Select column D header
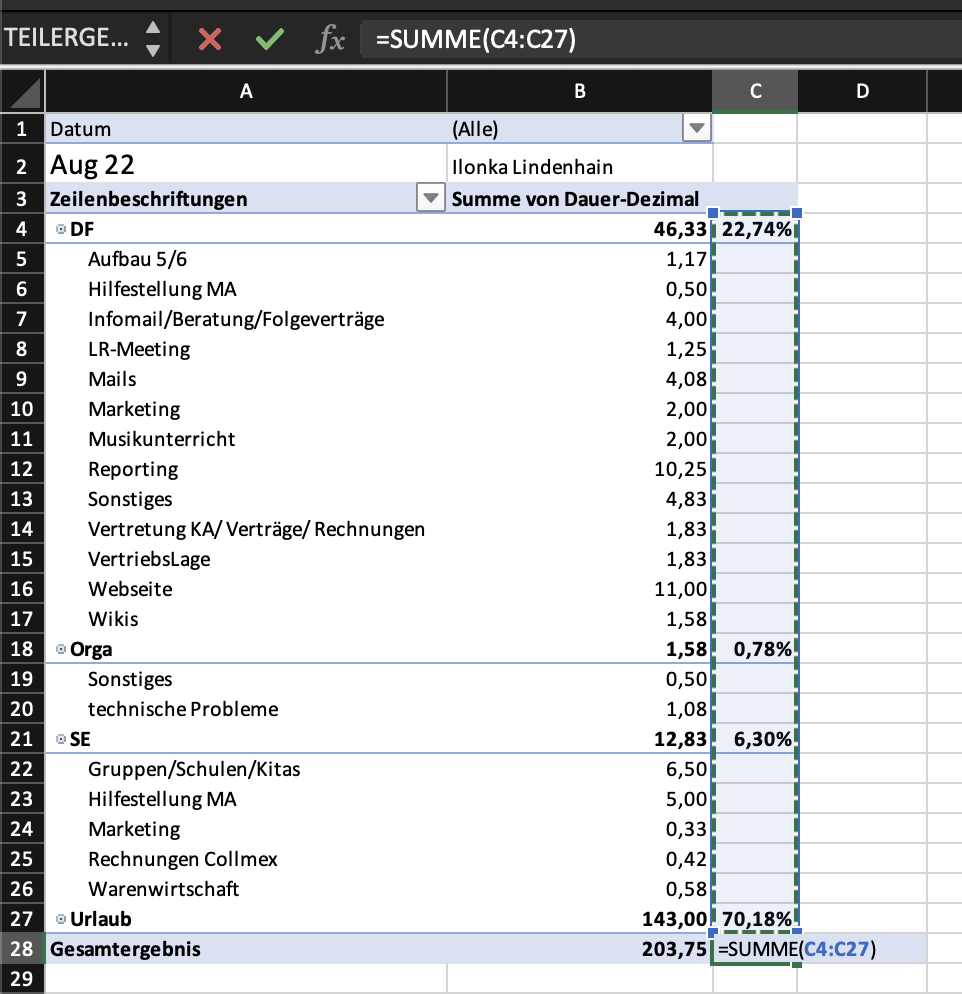This screenshot has height=994, width=962. (x=862, y=91)
